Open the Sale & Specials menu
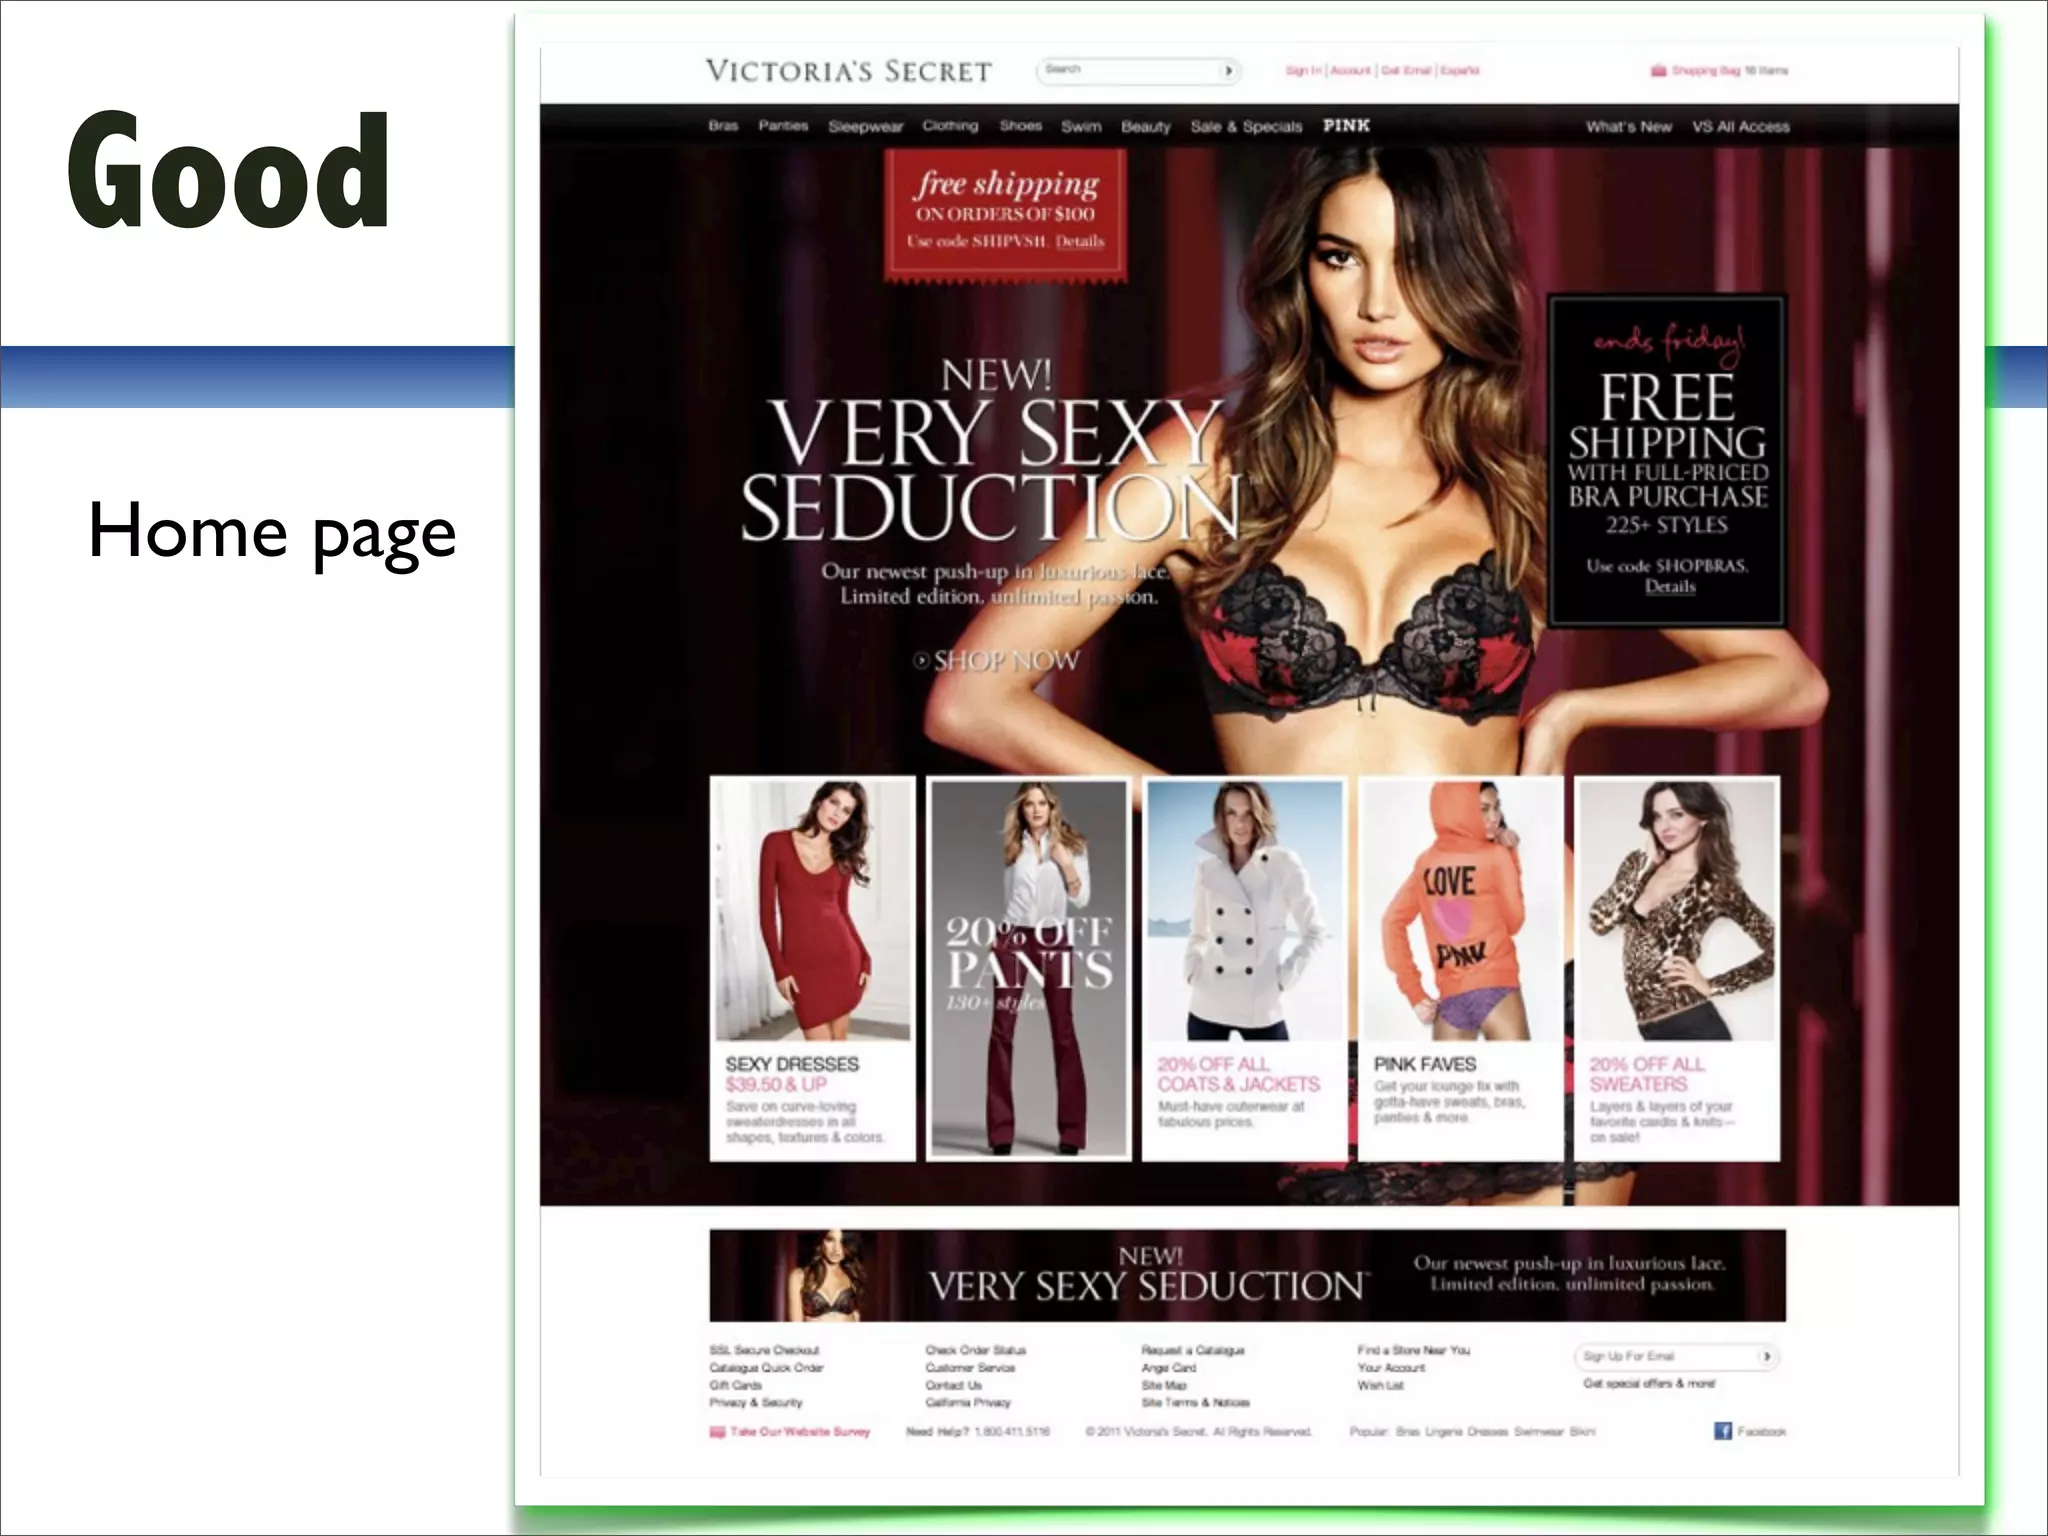The height and width of the screenshot is (1536, 2048). click(x=1246, y=127)
